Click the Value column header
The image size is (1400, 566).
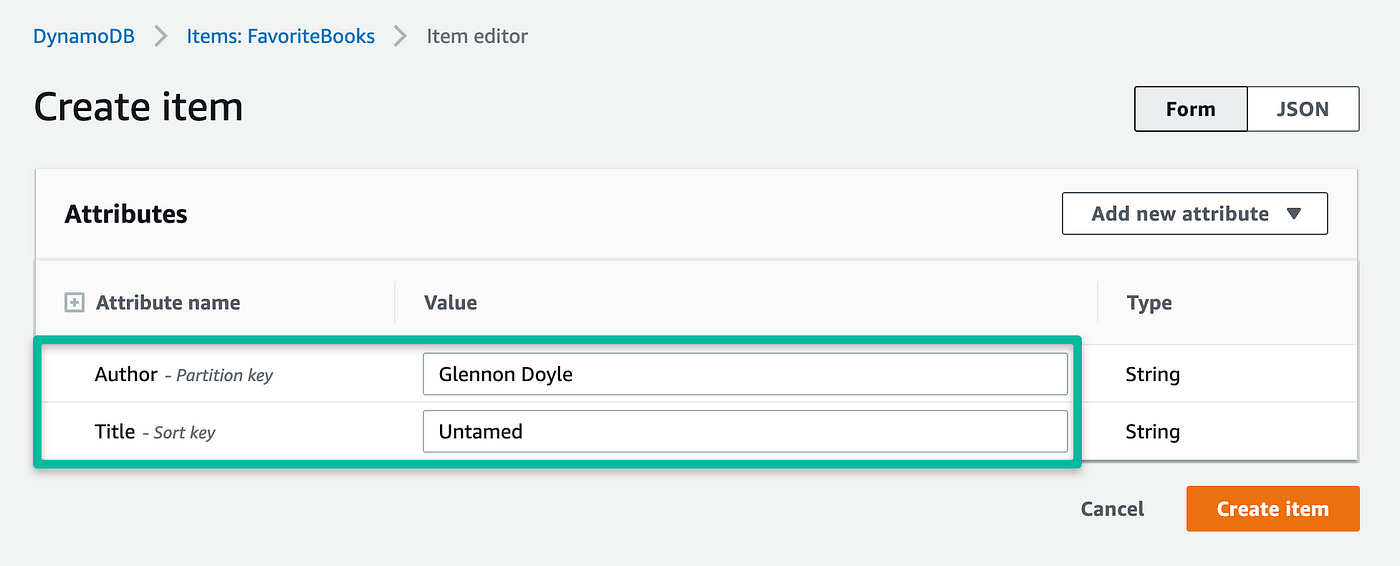(x=451, y=302)
